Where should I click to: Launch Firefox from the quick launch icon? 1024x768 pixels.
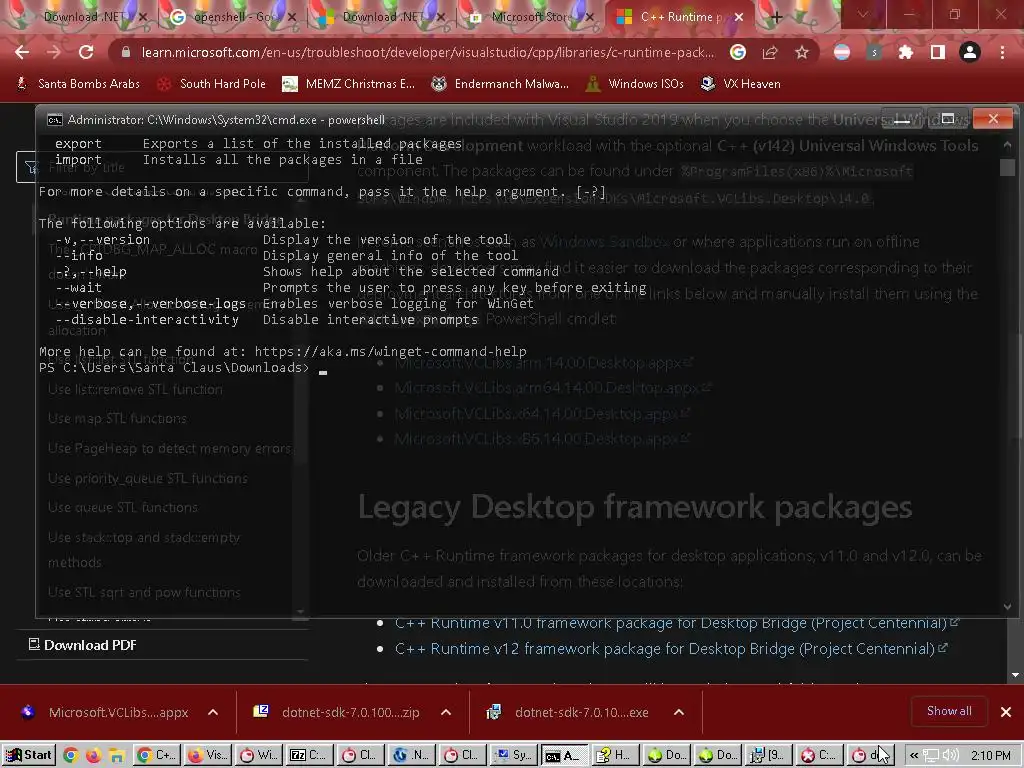coord(93,756)
